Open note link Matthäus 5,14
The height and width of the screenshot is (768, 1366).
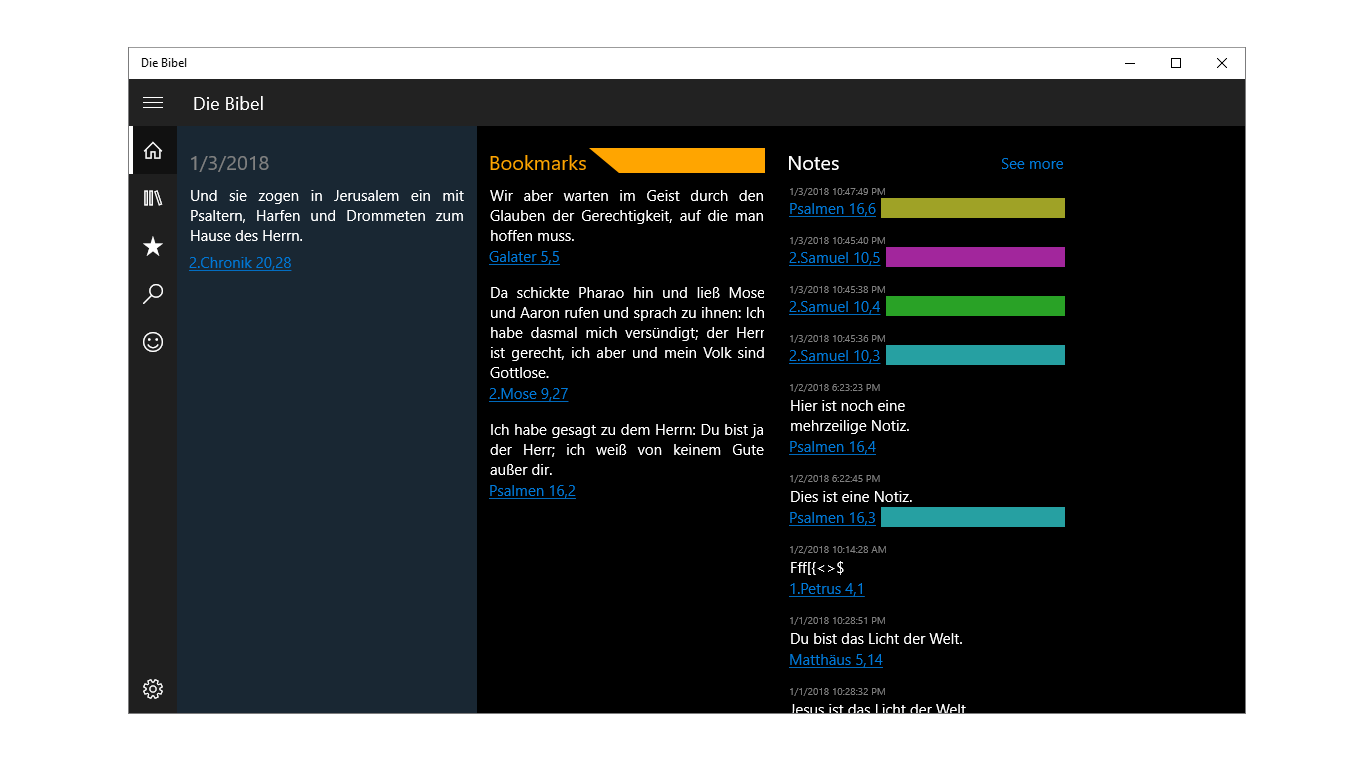836,660
